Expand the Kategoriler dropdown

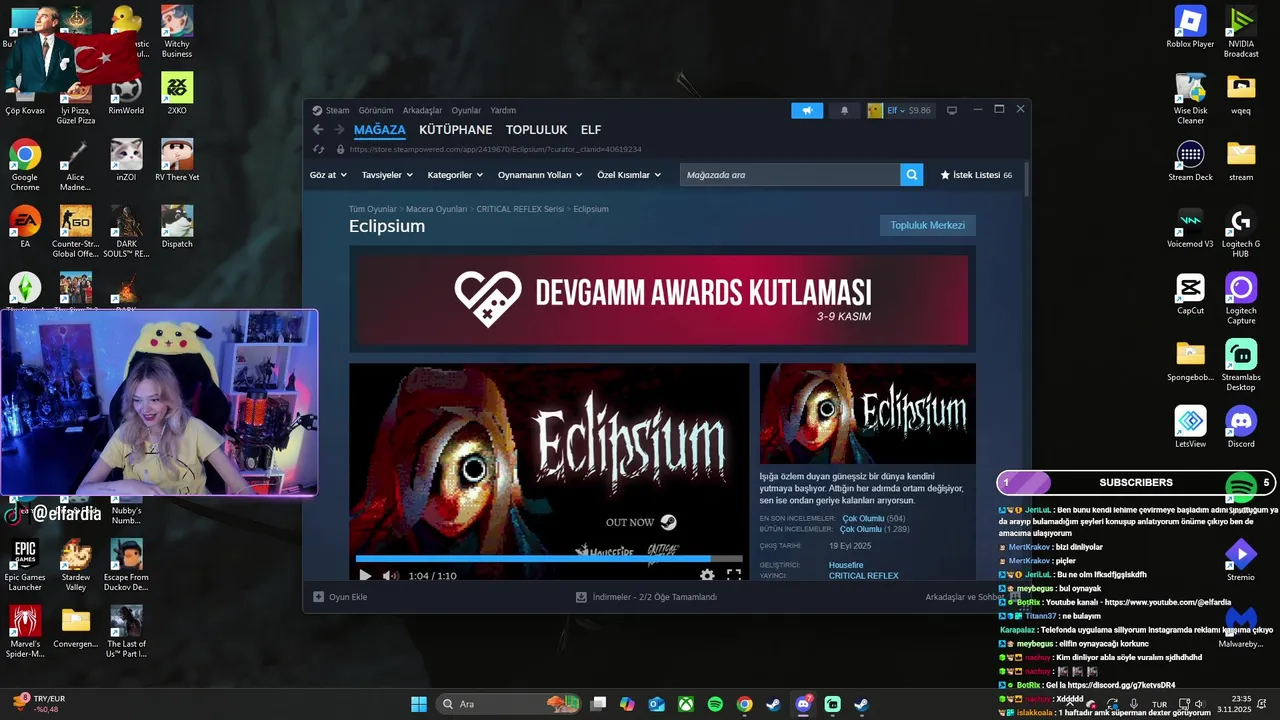455,175
